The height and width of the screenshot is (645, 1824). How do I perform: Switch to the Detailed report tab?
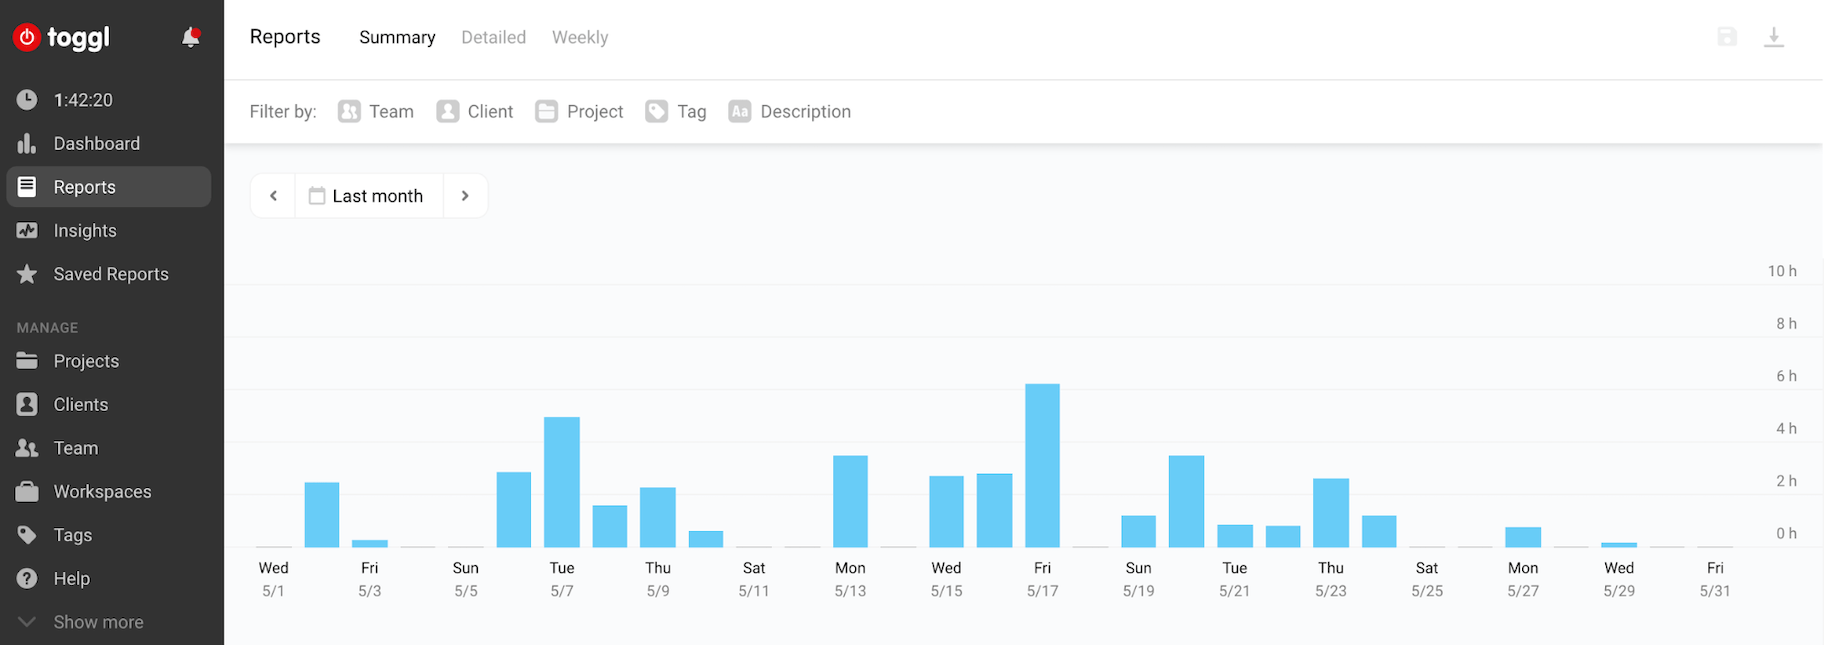(x=493, y=38)
